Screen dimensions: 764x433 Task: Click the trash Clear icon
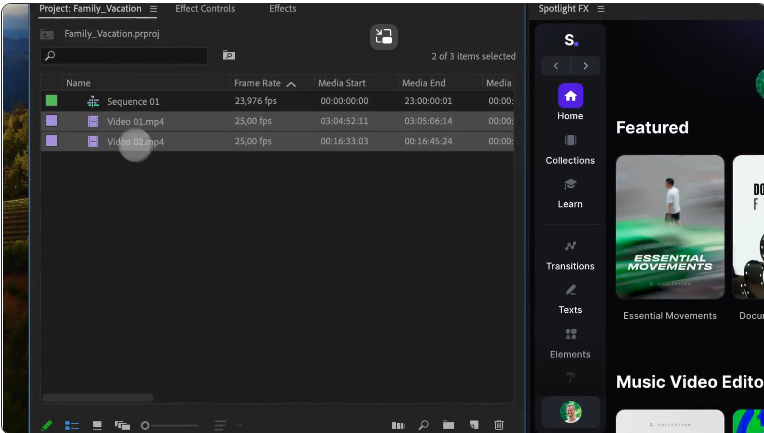[499, 425]
